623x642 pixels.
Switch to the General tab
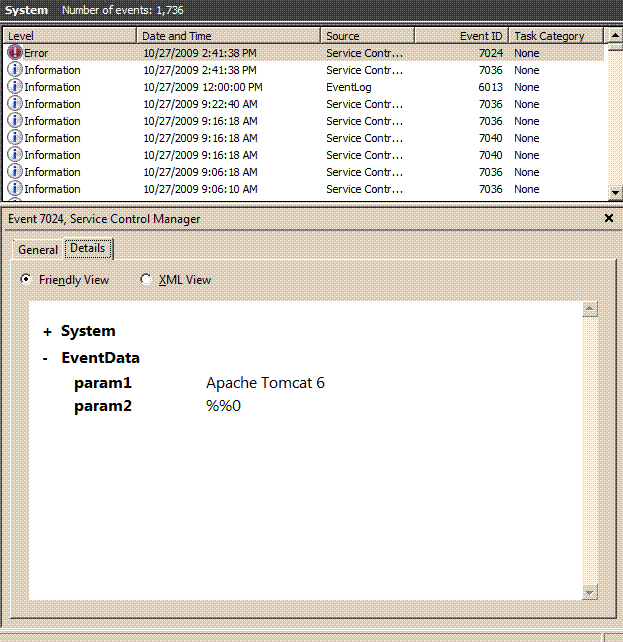coord(38,250)
